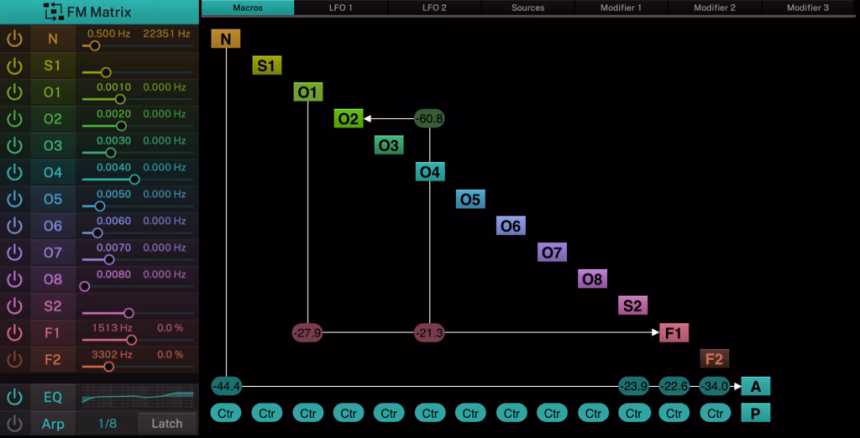
Task: Toggle the EQ power button
Action: tap(14, 397)
